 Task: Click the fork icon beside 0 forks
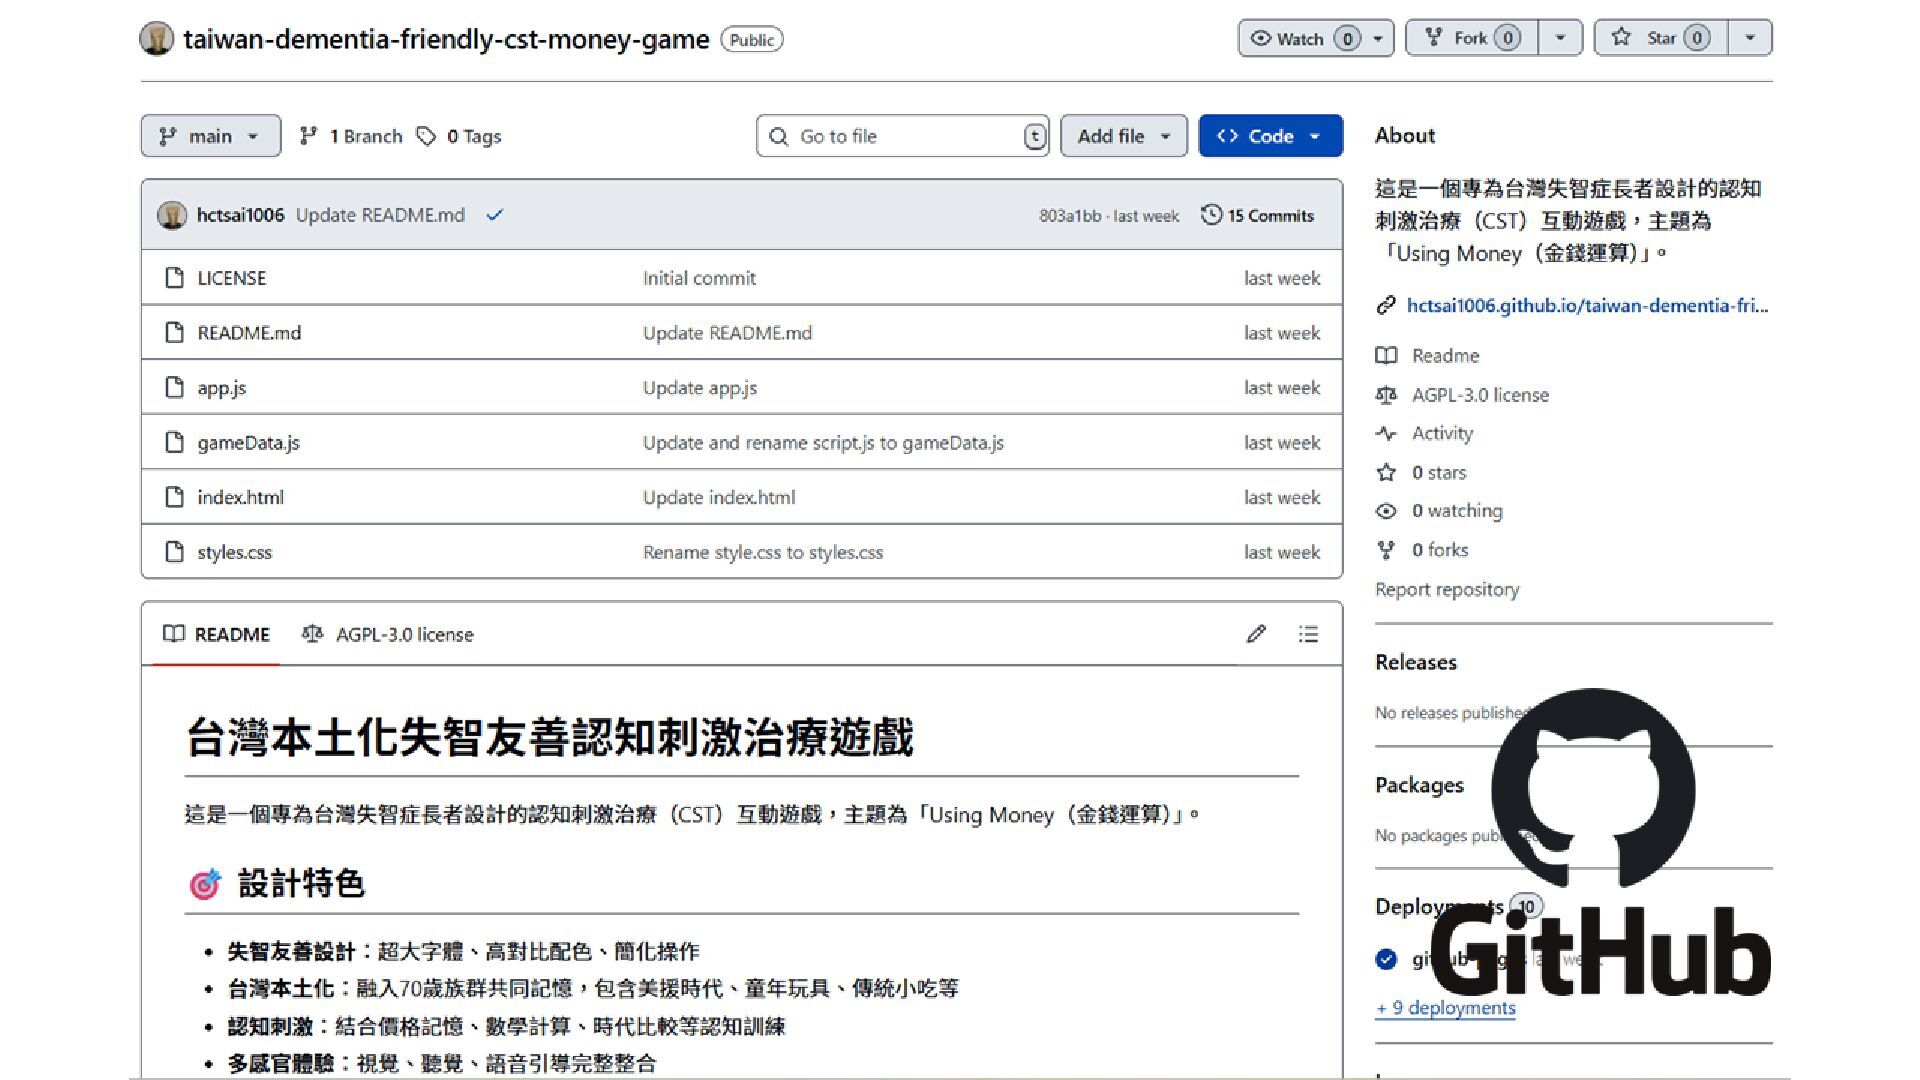point(1386,550)
